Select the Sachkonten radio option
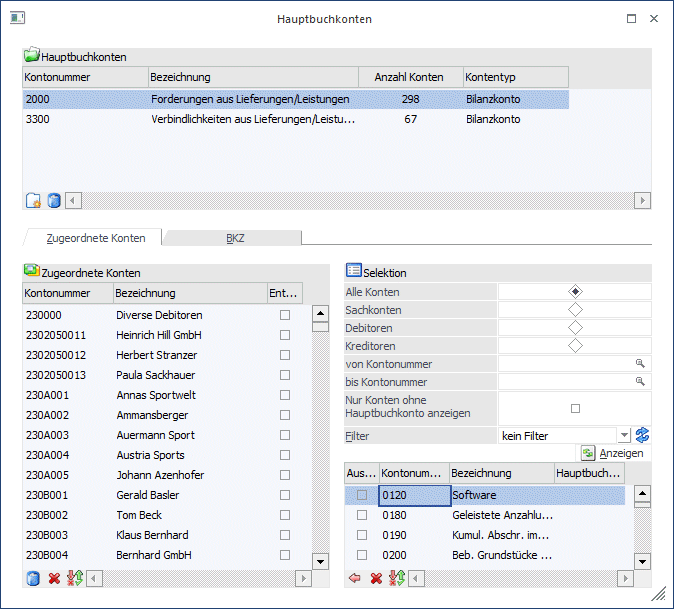The image size is (674, 609). (x=575, y=310)
